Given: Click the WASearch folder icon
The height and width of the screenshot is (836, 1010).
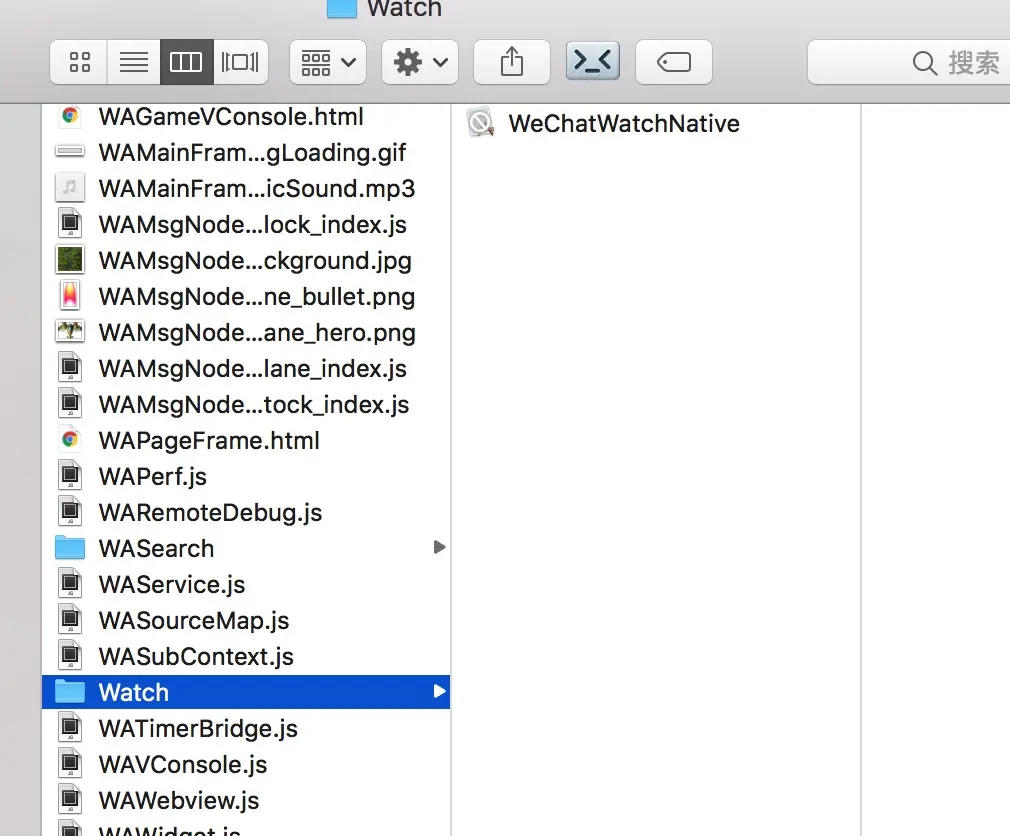Looking at the screenshot, I should coord(70,547).
